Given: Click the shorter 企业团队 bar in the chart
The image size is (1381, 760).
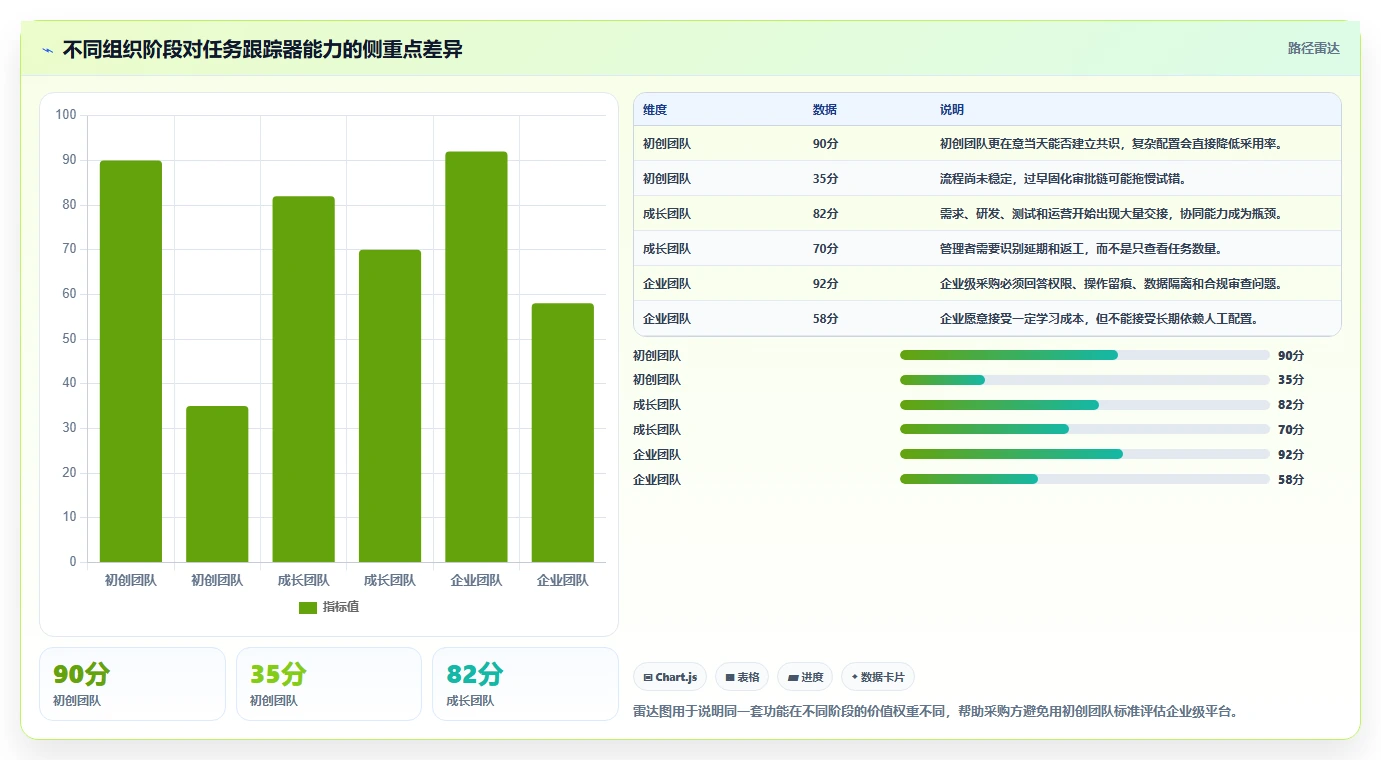Looking at the screenshot, I should click(563, 433).
